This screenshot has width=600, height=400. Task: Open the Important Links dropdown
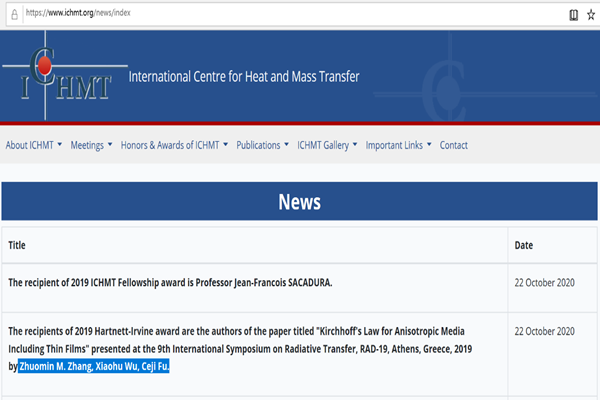[398, 145]
